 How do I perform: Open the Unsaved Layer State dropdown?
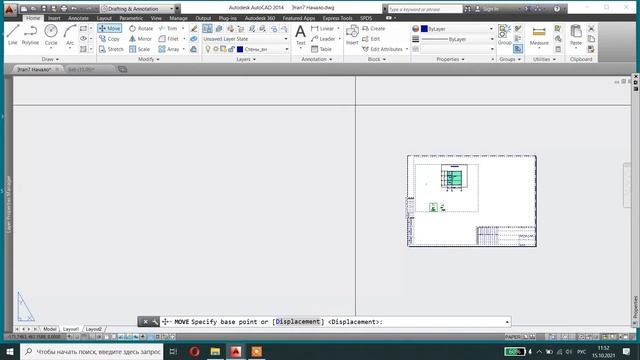246,39
